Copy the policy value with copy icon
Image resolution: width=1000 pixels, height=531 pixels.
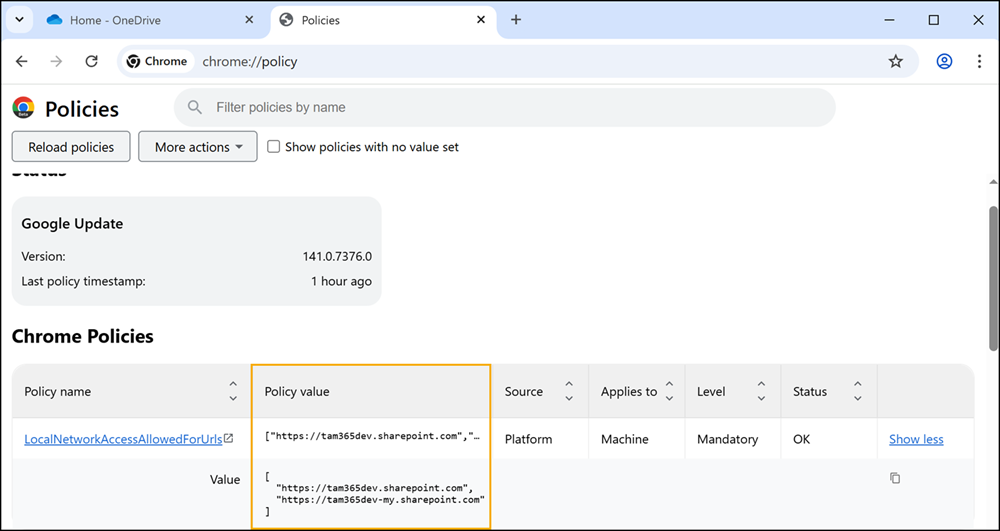[x=895, y=477]
